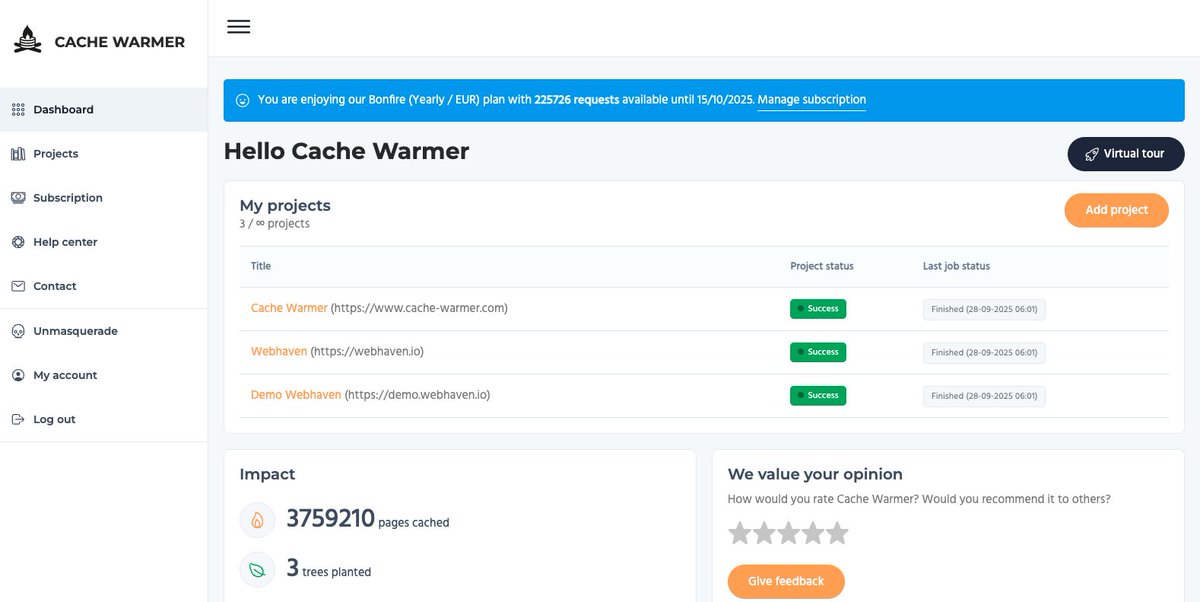This screenshot has height=602, width=1200.
Task: Click the Help center lifebuoy icon
Action: (x=18, y=242)
